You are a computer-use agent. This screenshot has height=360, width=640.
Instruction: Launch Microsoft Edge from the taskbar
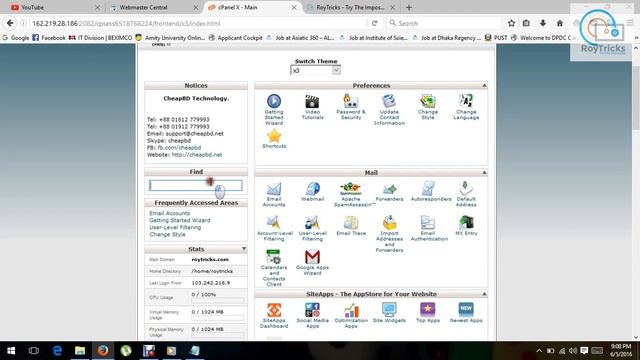(57, 351)
